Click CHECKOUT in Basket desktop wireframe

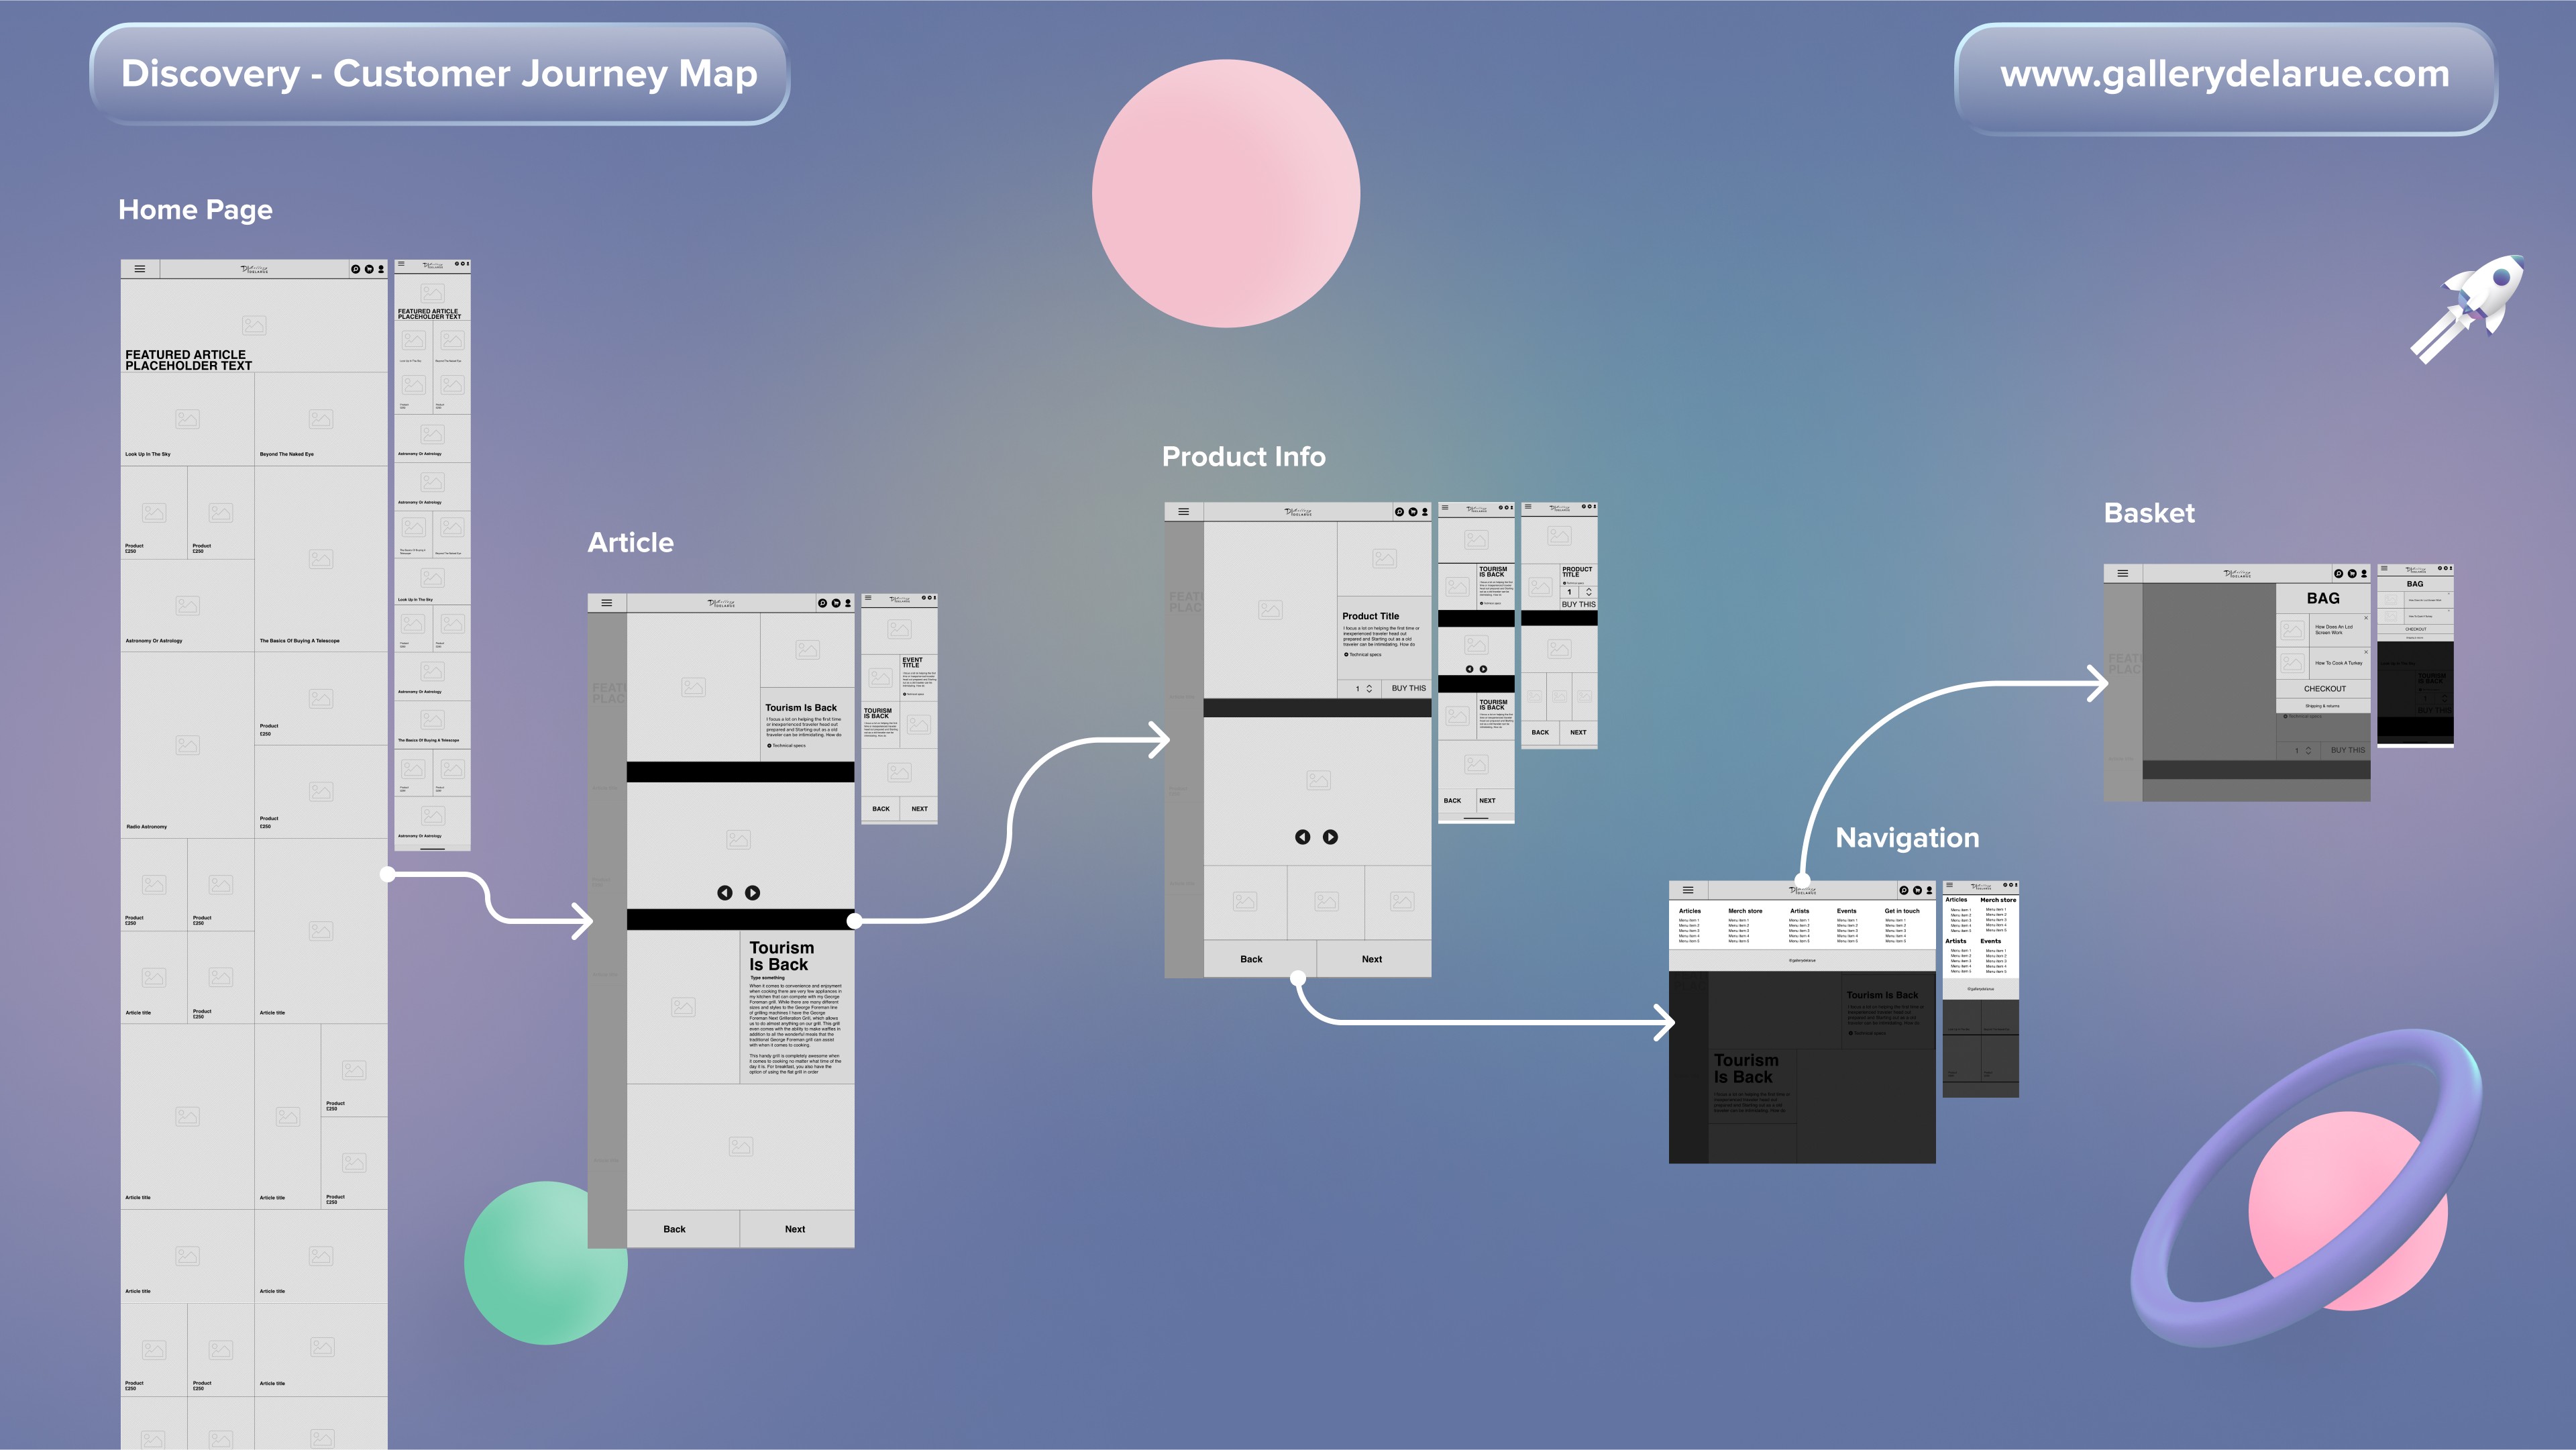[x=2324, y=689]
